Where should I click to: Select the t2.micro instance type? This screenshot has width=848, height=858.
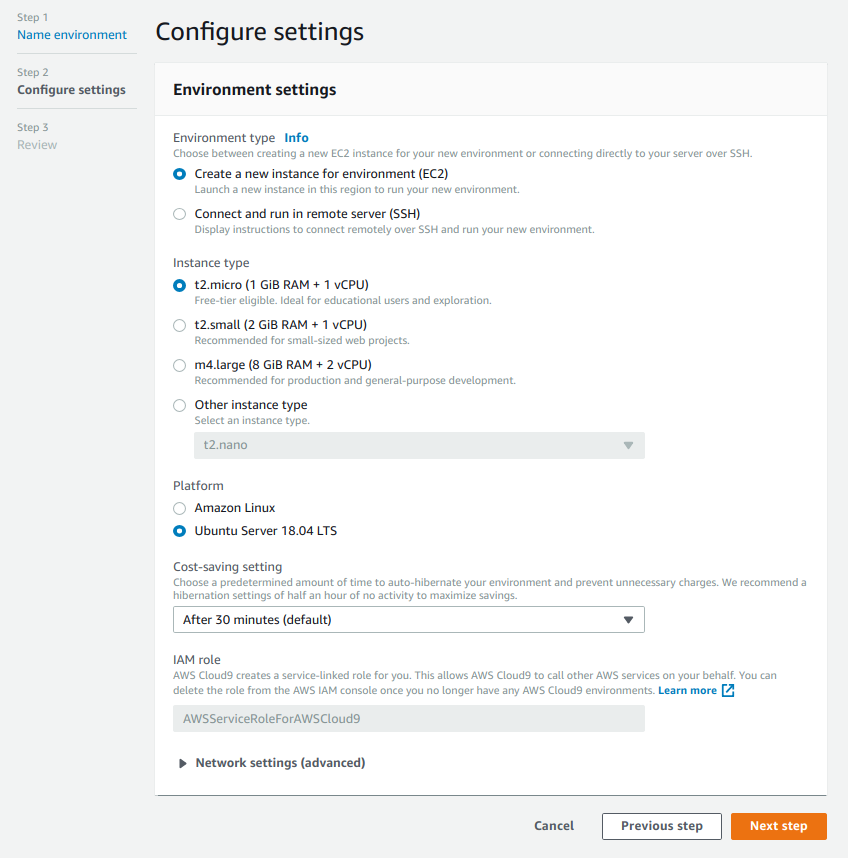pos(179,285)
